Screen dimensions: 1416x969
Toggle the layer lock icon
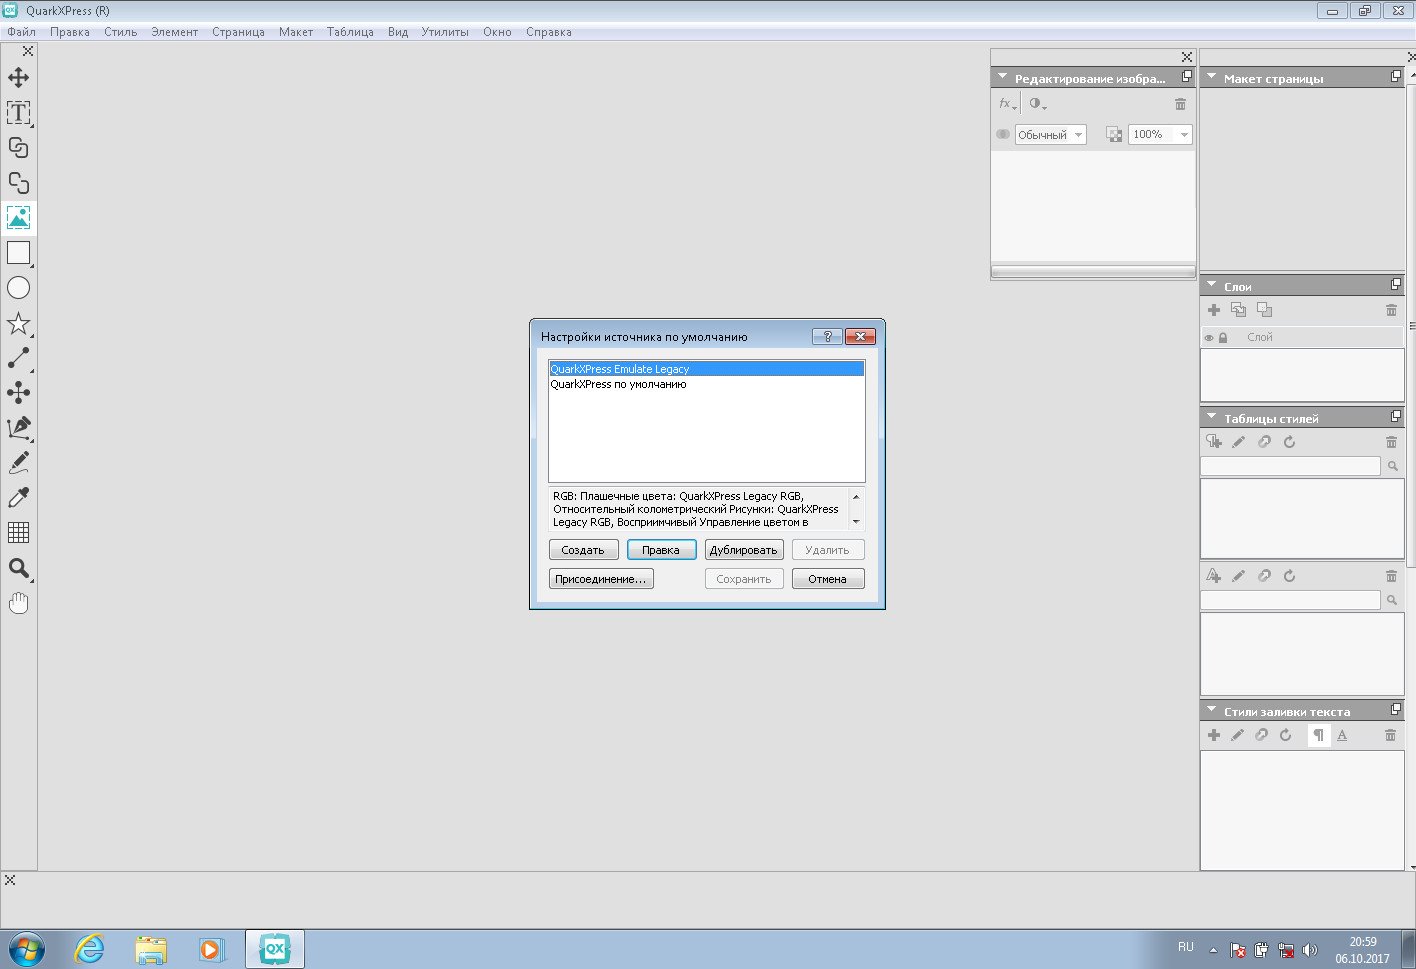(x=1222, y=338)
